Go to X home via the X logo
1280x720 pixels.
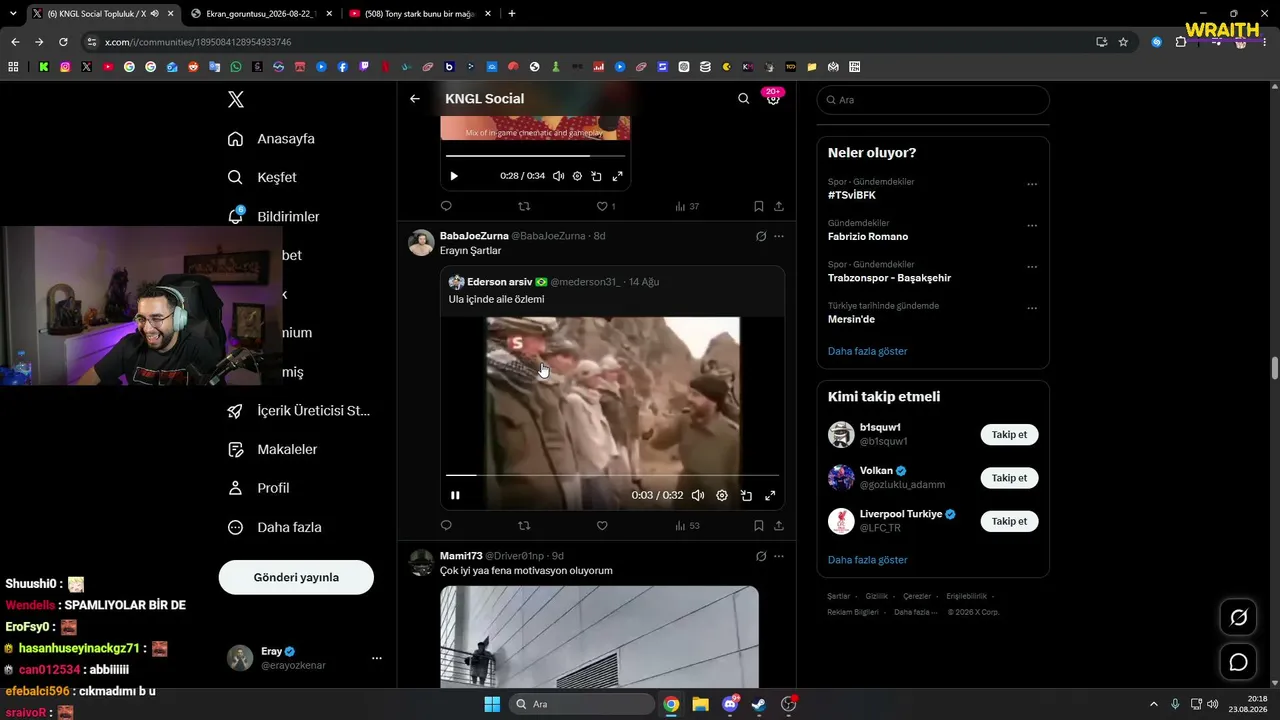[235, 99]
